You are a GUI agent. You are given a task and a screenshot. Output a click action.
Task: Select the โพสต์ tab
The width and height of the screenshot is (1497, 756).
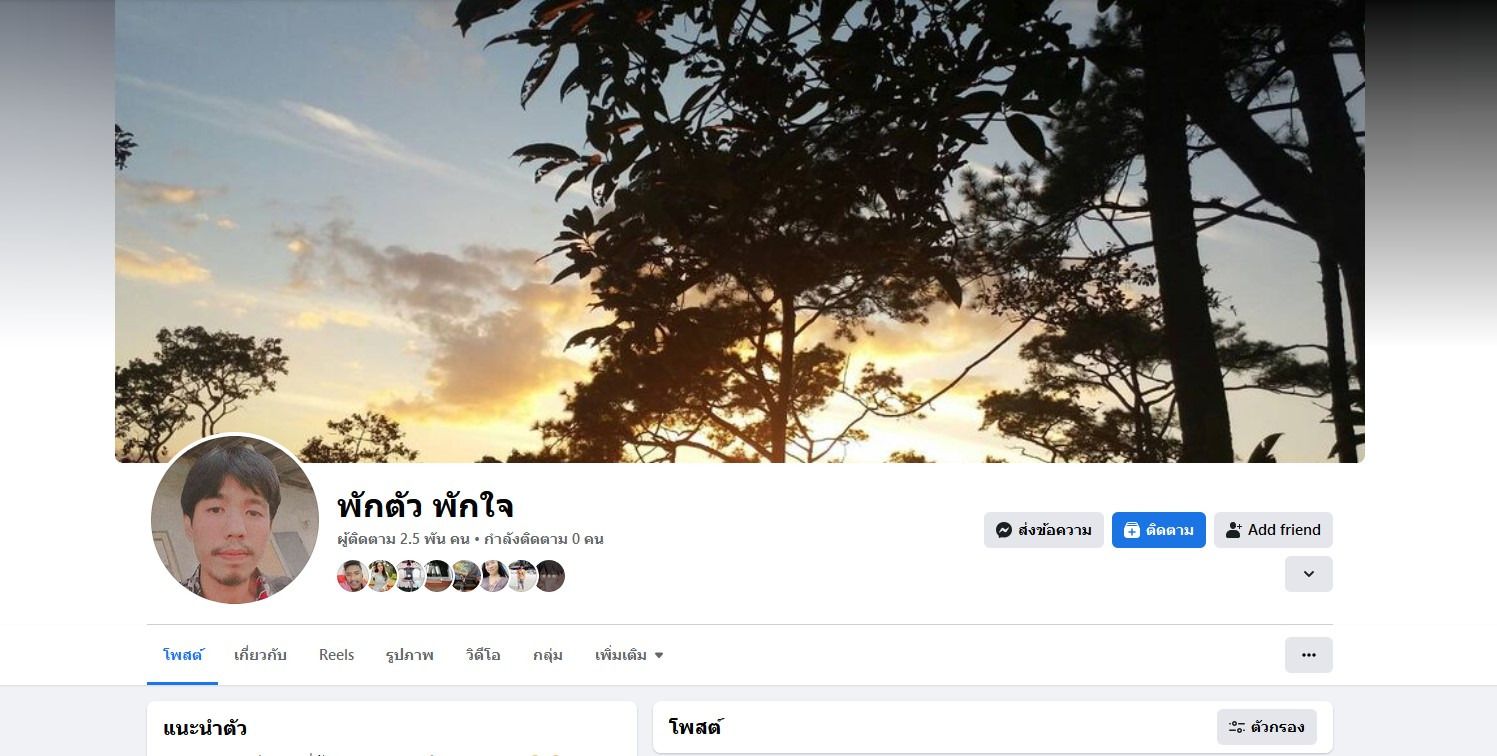[x=183, y=655]
